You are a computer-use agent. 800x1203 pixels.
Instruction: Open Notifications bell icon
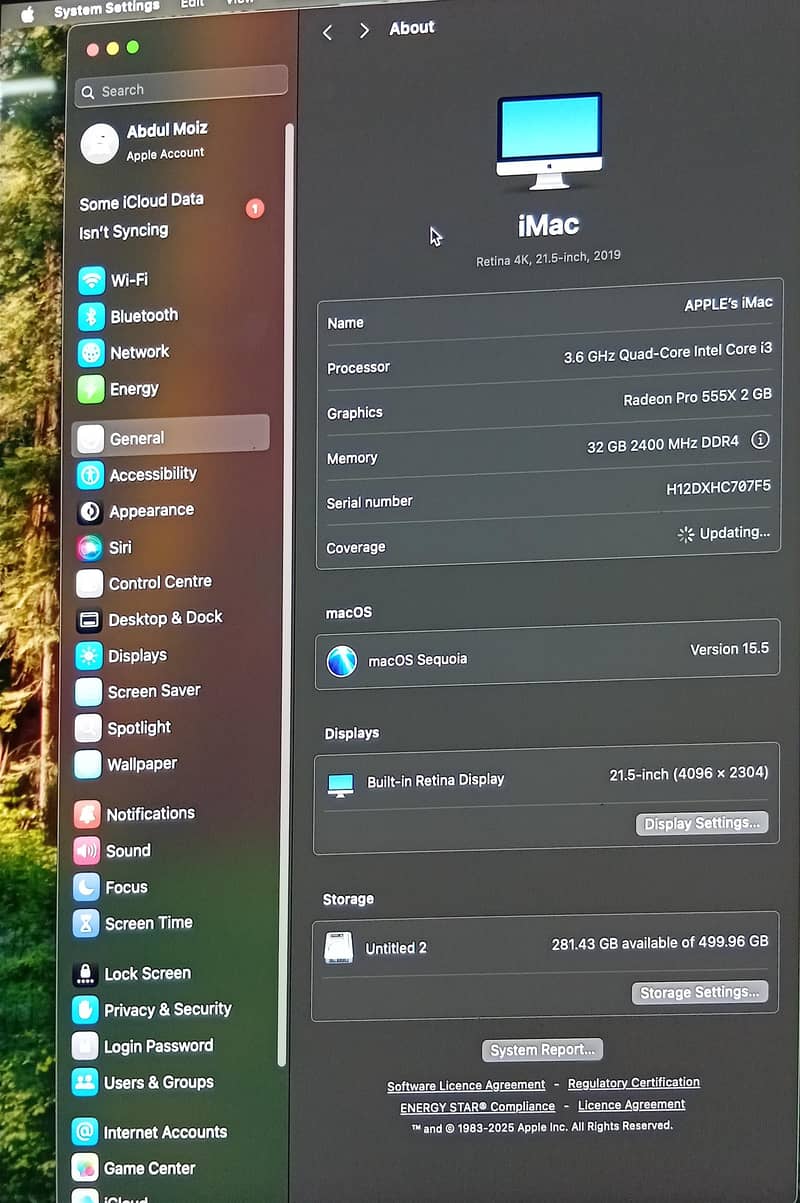click(x=87, y=814)
